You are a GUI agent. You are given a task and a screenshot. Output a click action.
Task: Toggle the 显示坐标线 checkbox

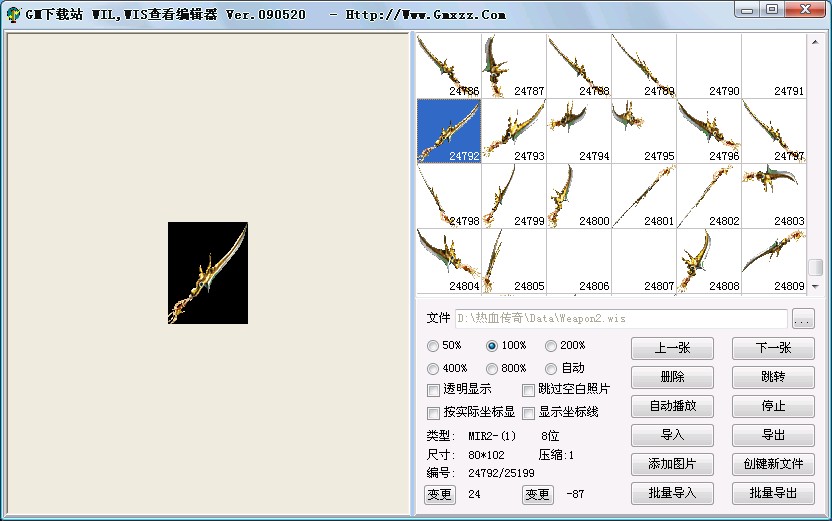(x=529, y=413)
